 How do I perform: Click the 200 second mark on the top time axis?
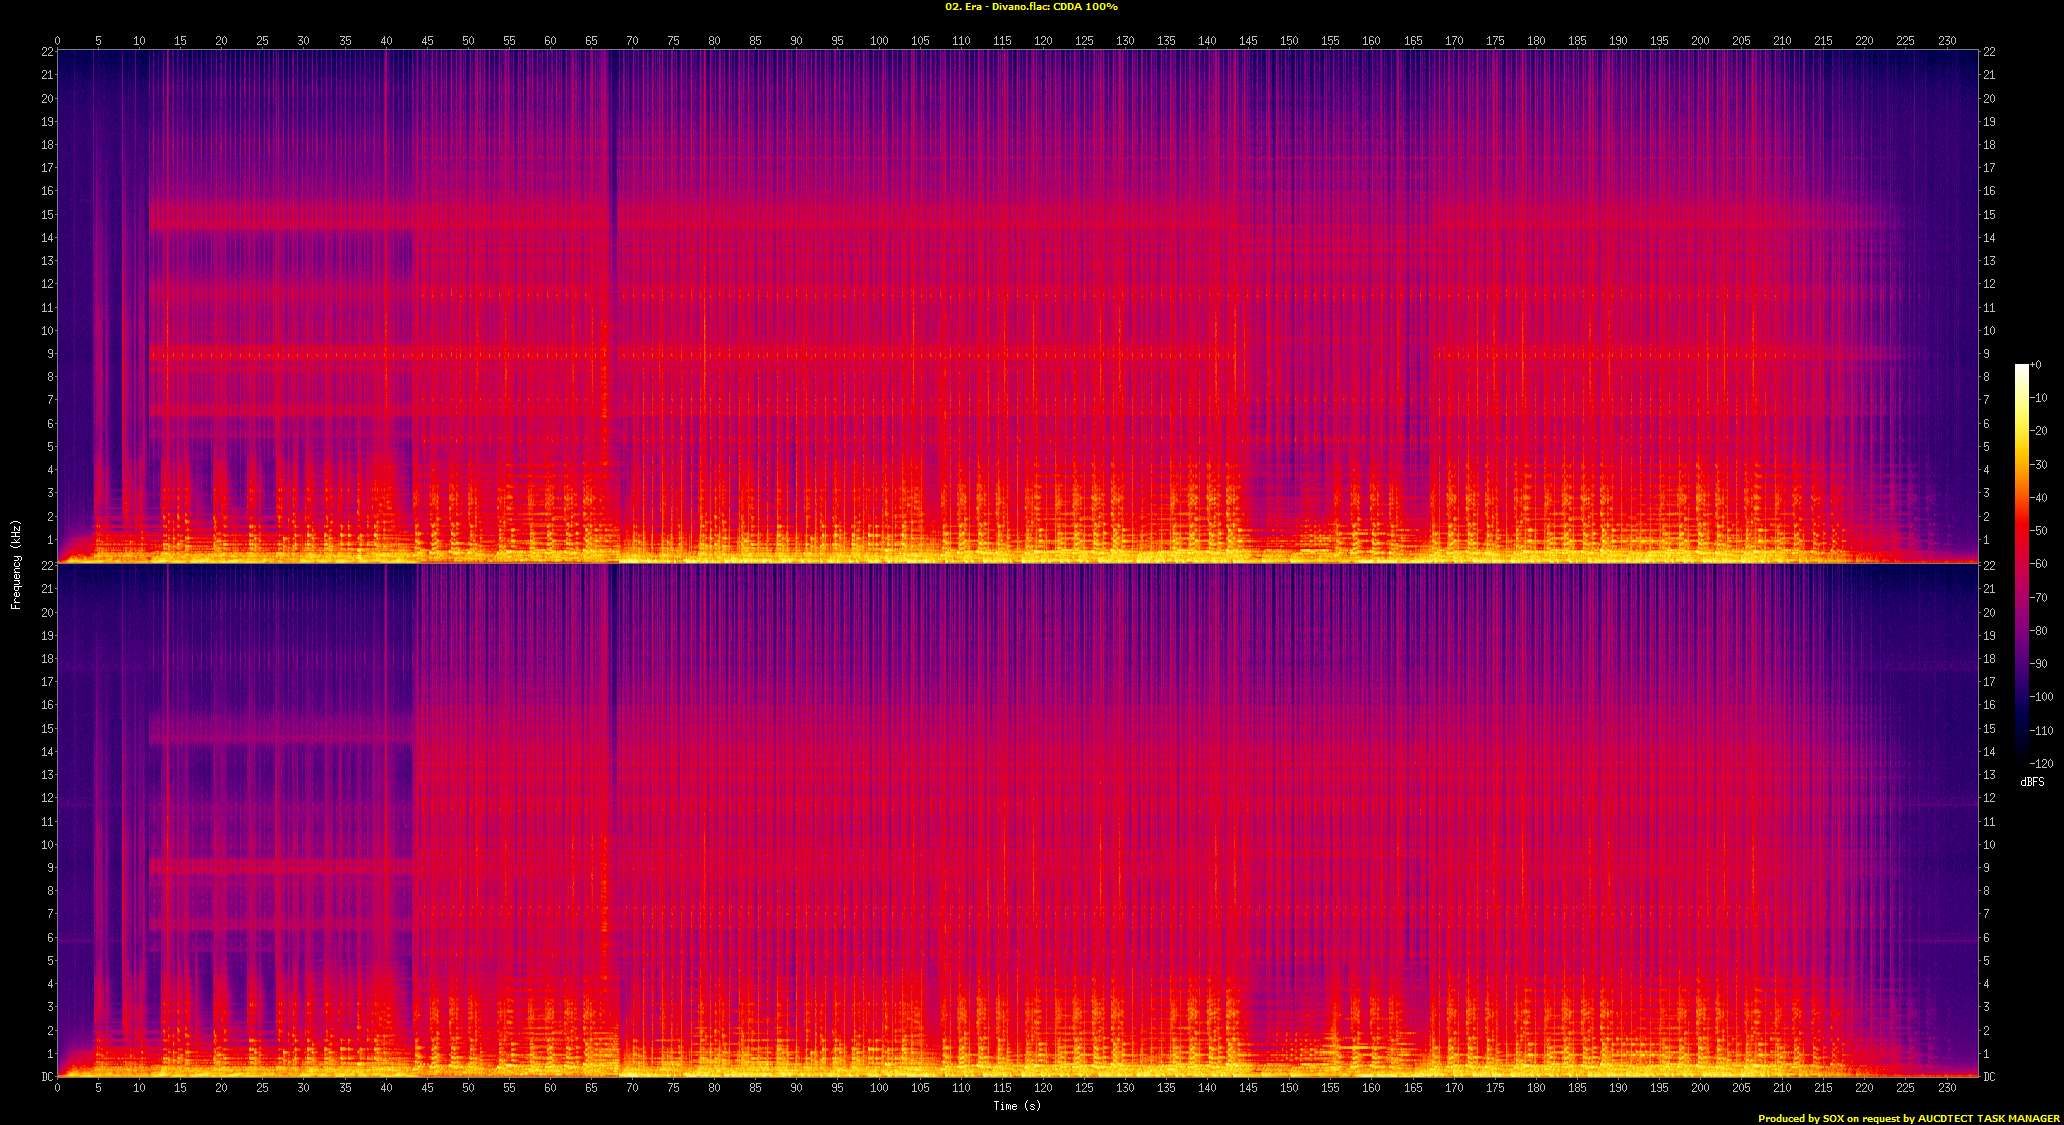[x=1700, y=41]
